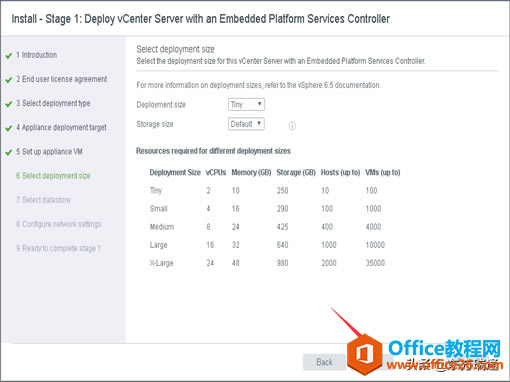Click the checkmark beside Select deployment type
The image size is (510, 382).
pyautogui.click(x=9, y=104)
